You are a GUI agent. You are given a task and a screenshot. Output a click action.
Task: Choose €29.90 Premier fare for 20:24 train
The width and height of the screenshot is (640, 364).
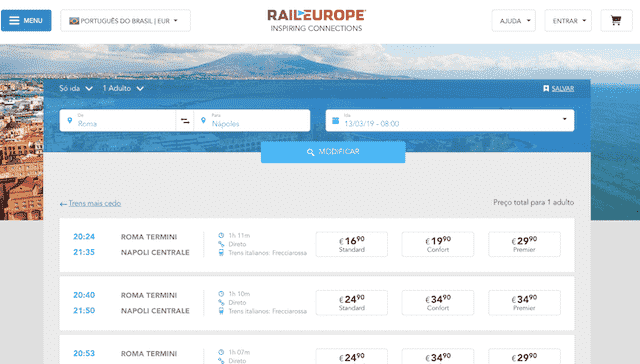pyautogui.click(x=524, y=244)
